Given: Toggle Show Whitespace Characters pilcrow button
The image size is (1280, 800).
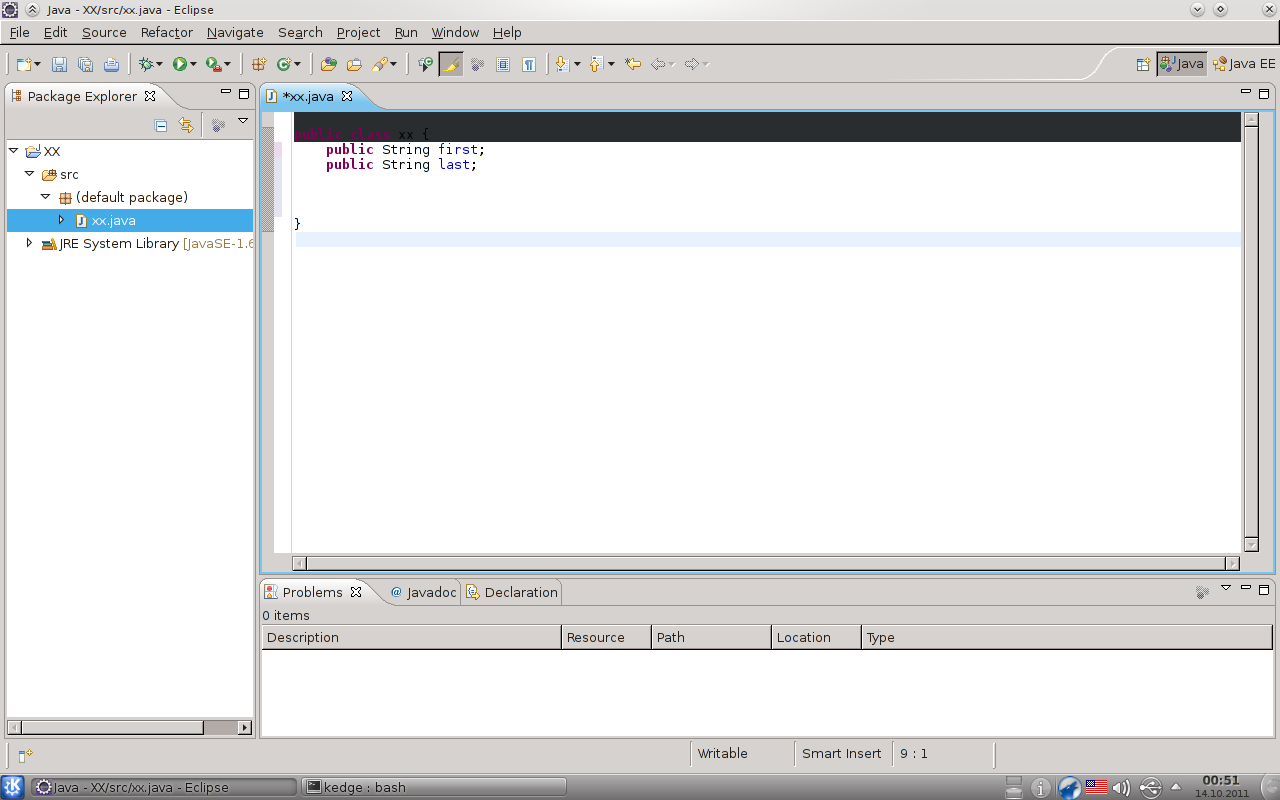Looking at the screenshot, I should click(529, 64).
